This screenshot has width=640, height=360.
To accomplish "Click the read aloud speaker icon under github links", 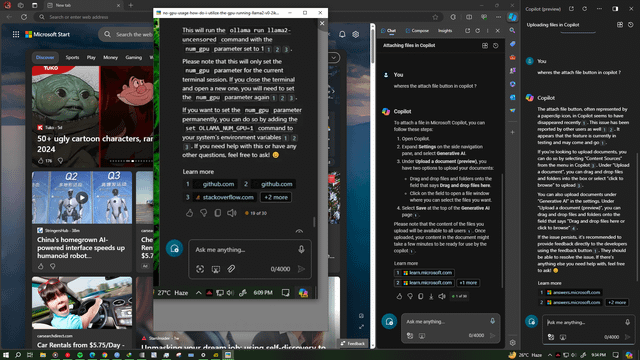I will (232, 213).
